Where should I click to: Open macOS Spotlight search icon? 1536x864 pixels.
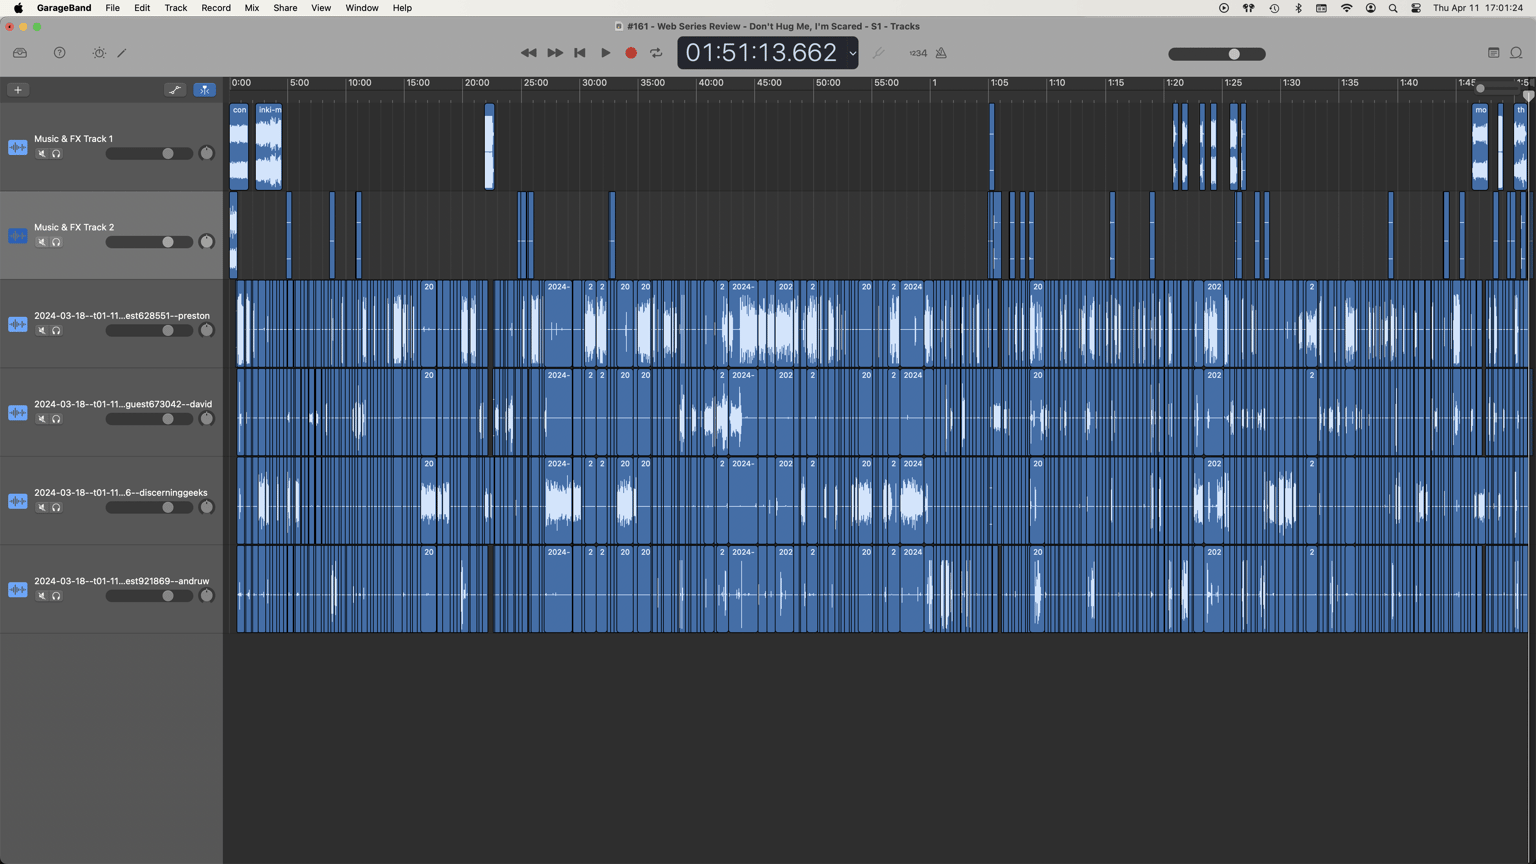(x=1393, y=8)
